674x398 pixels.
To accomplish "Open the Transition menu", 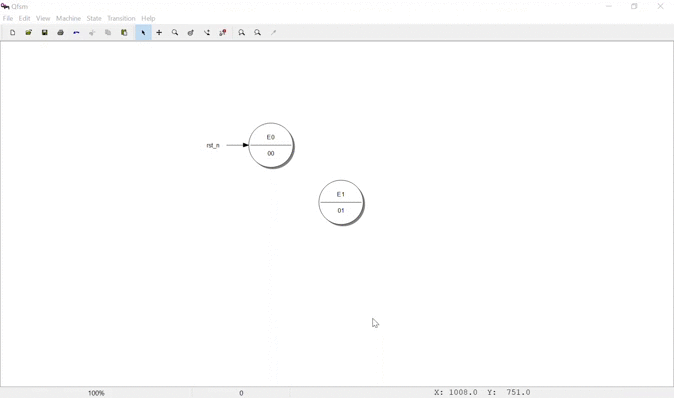I will 121,18.
